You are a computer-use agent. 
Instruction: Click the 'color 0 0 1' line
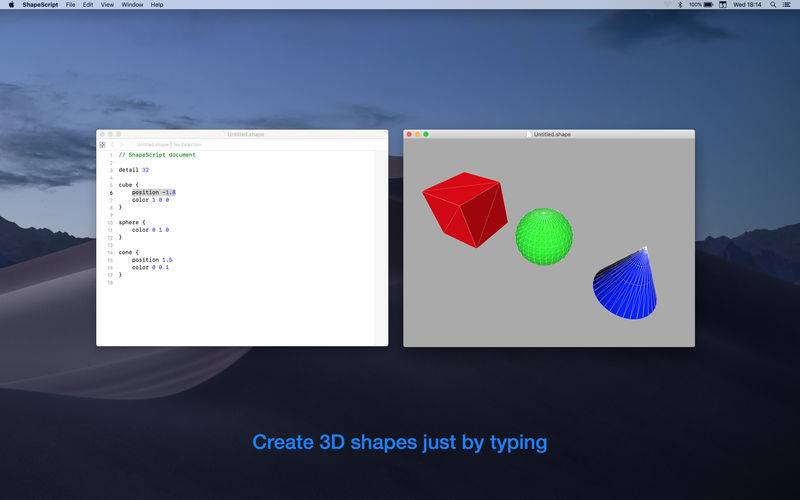pyautogui.click(x=150, y=267)
